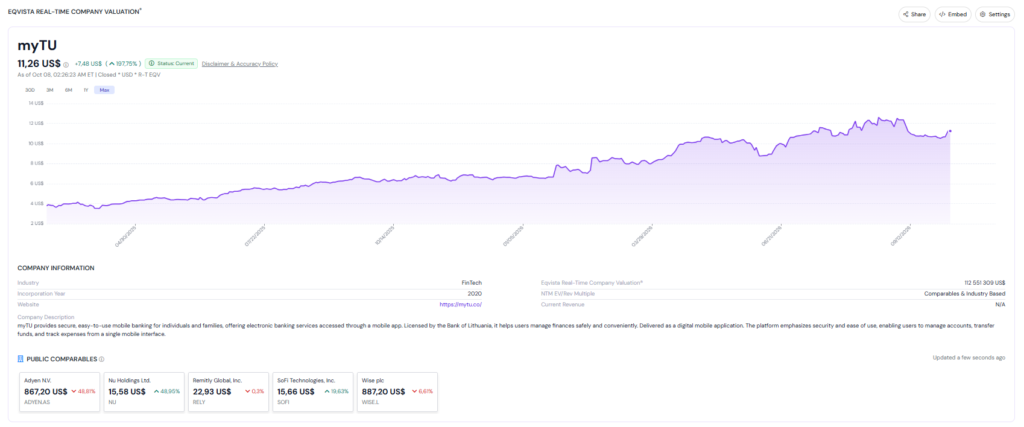Screen dimensions: 1024x427
Task: Click the share icon in Share button
Action: 906,14
